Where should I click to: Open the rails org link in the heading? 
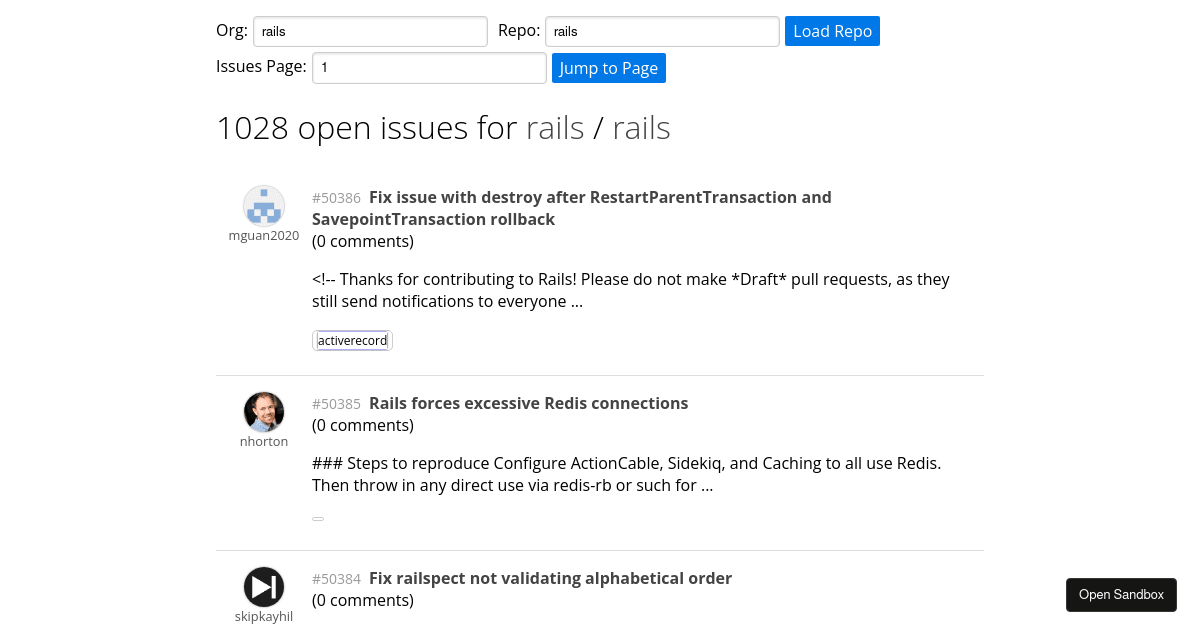pos(555,127)
